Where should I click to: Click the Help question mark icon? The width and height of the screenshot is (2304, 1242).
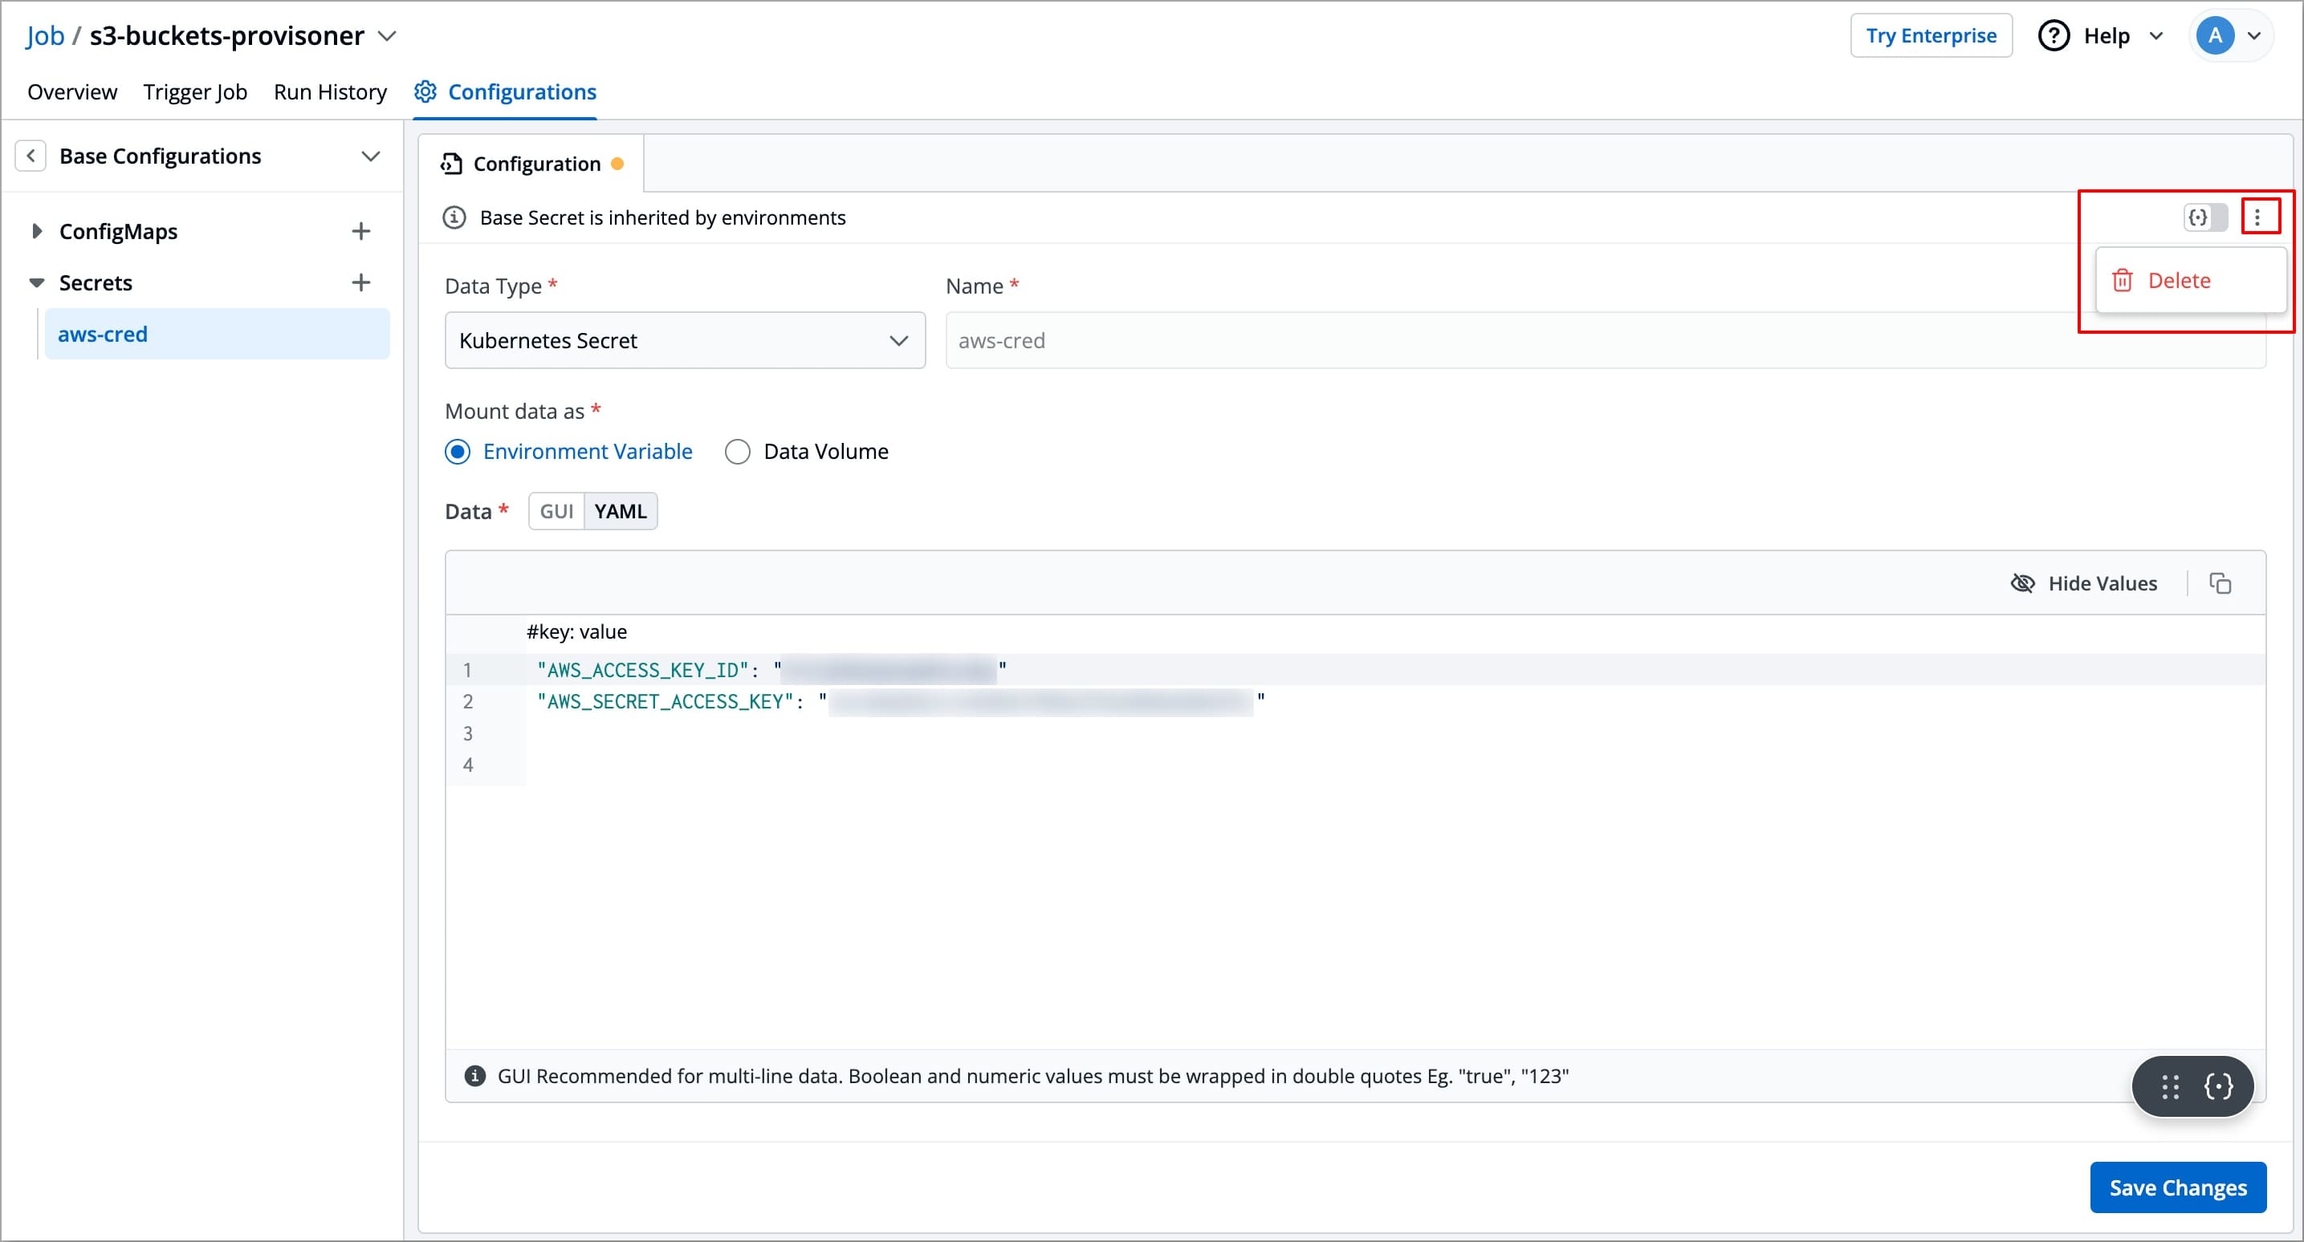(x=2053, y=36)
